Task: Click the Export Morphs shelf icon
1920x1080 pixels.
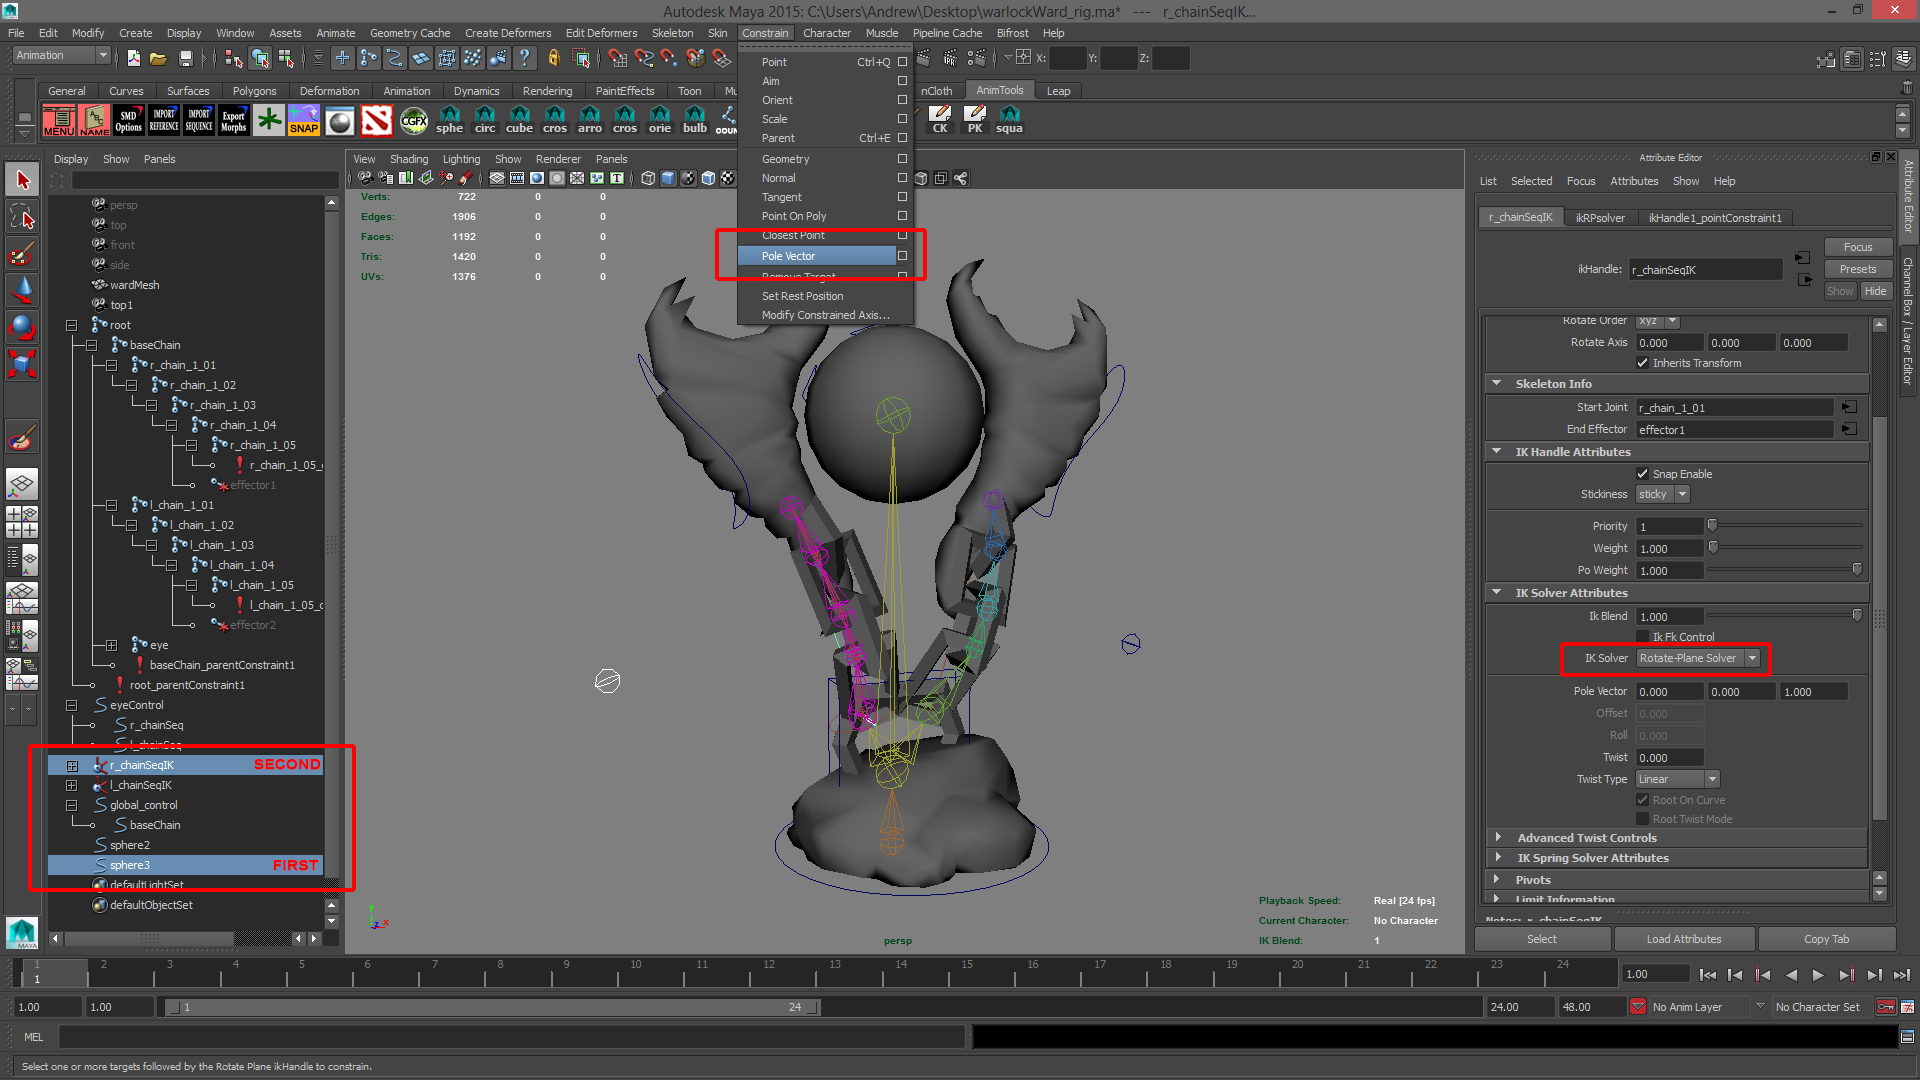Action: 233,121
